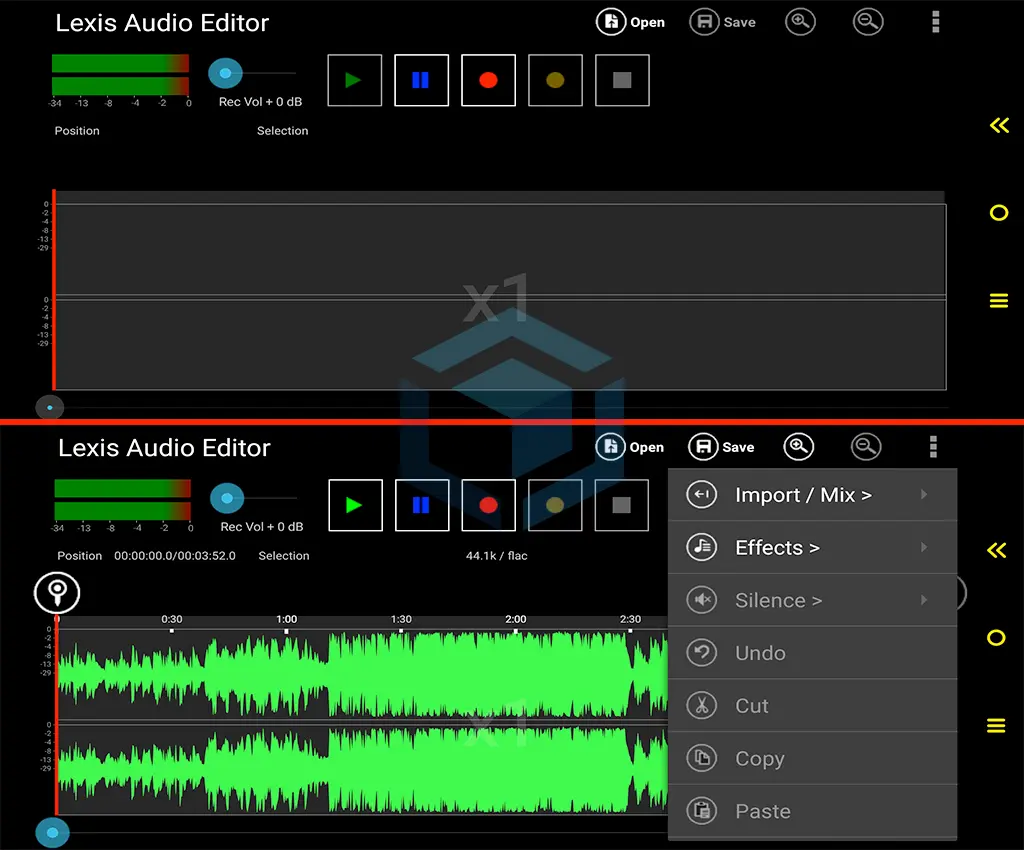This screenshot has height=850, width=1024.
Task: Open three-dot overflow menu in top editor
Action: tap(935, 22)
